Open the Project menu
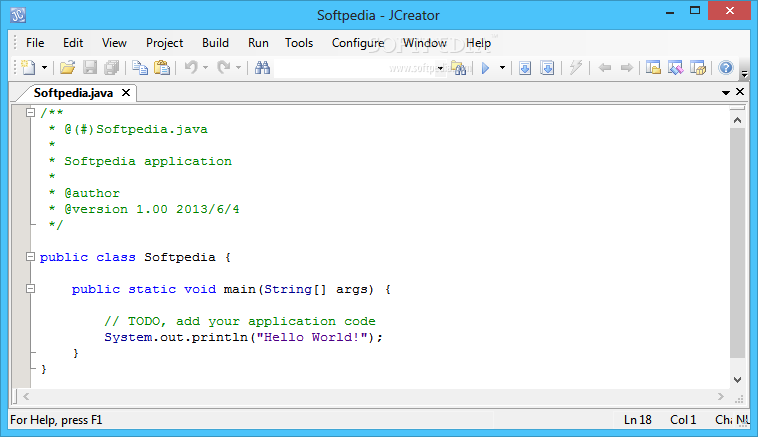This screenshot has width=758, height=437. (164, 43)
